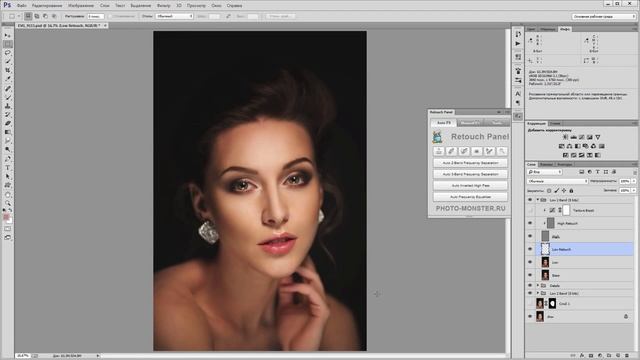Click lock image pixels brush icon

pos(556,191)
